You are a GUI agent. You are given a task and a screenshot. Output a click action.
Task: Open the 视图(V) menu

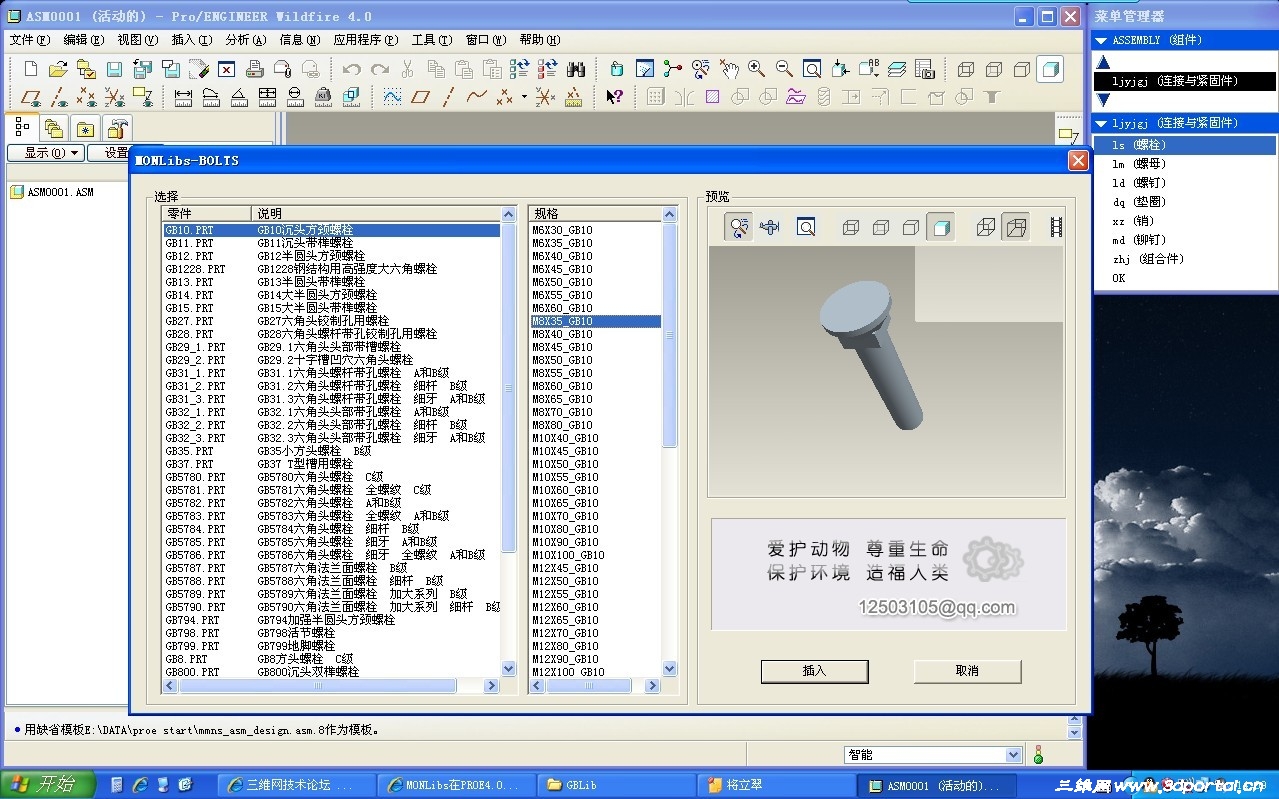click(x=137, y=40)
